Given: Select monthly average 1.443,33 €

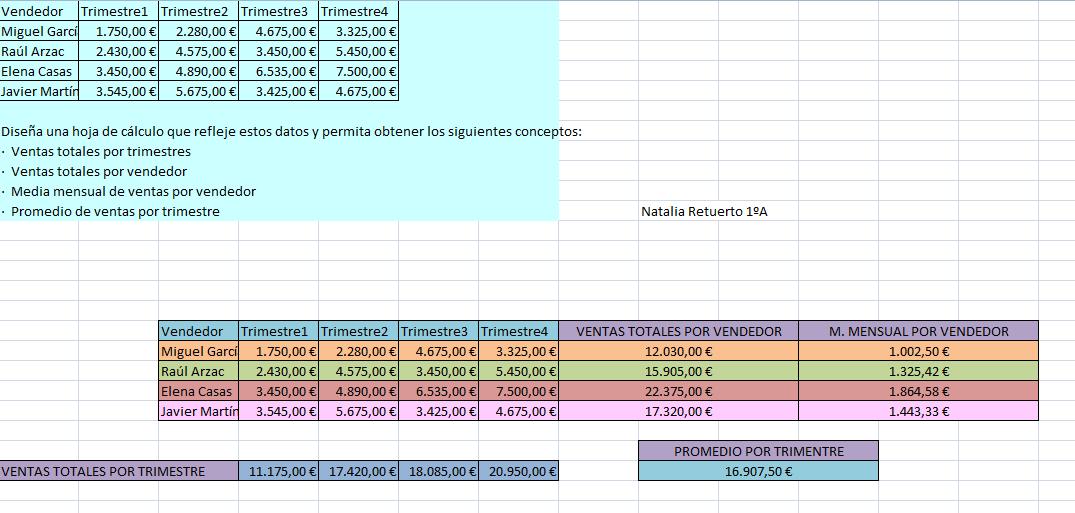Looking at the screenshot, I should tap(919, 411).
